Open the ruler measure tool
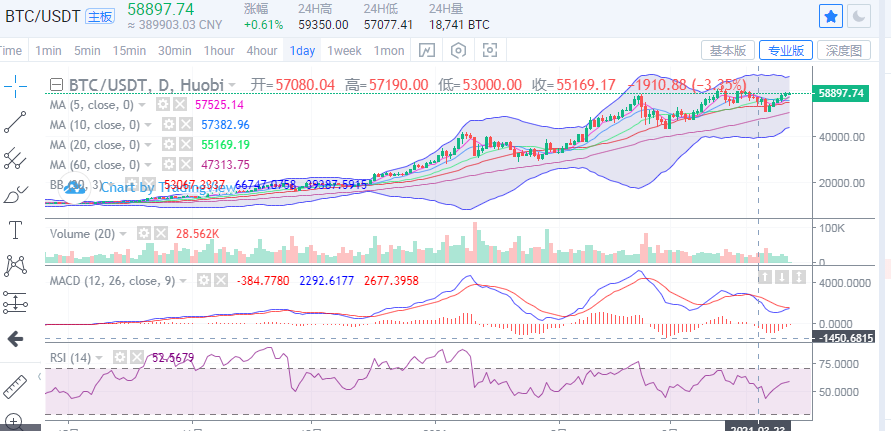 [15, 387]
